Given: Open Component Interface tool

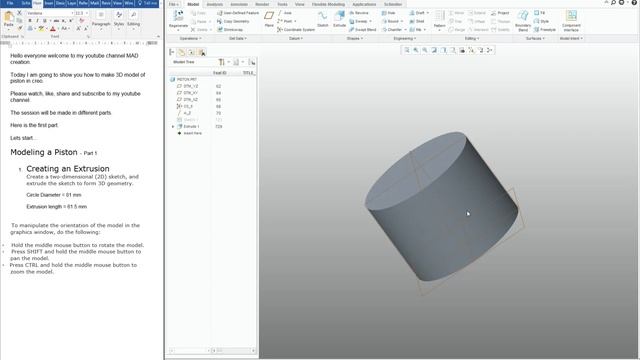Looking at the screenshot, I should (x=571, y=21).
